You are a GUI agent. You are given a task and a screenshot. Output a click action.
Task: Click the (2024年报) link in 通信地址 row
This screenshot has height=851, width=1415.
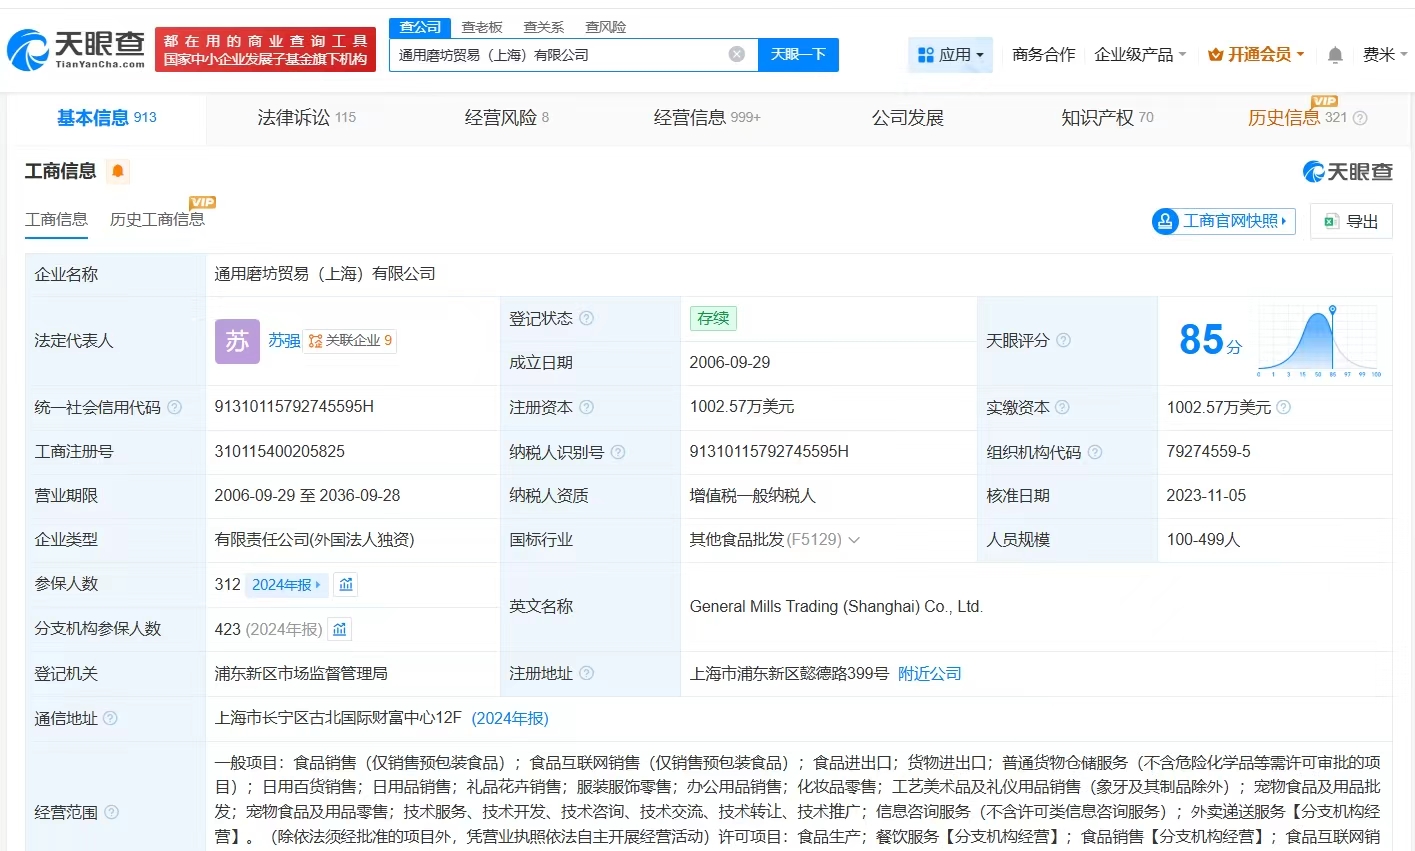tap(510, 718)
